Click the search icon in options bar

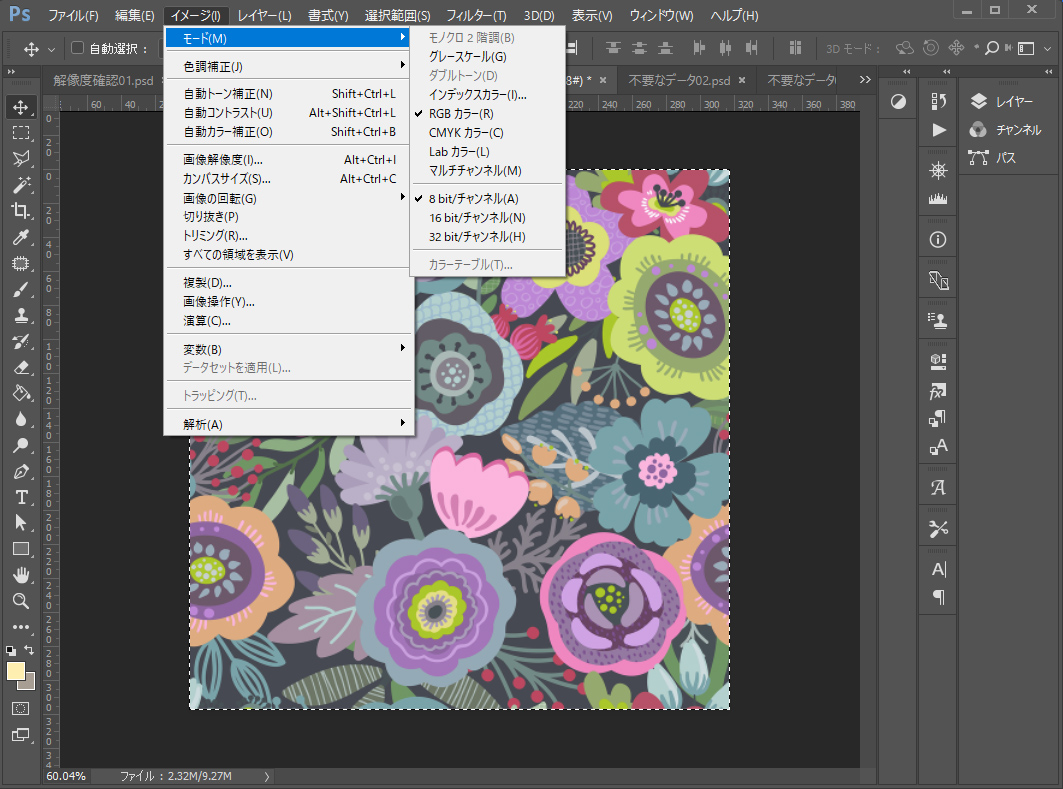992,48
